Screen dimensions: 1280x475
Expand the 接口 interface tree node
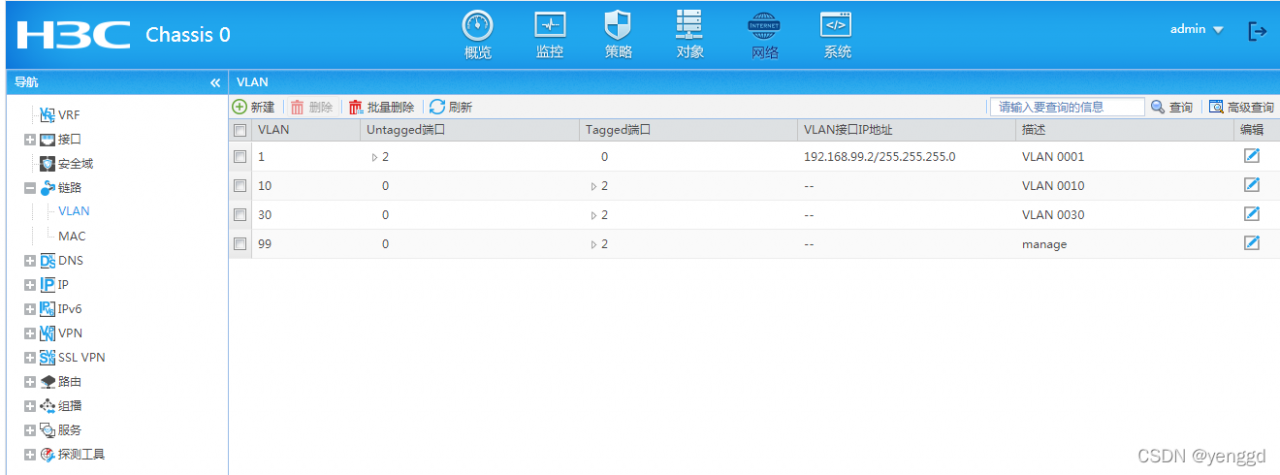(30, 140)
